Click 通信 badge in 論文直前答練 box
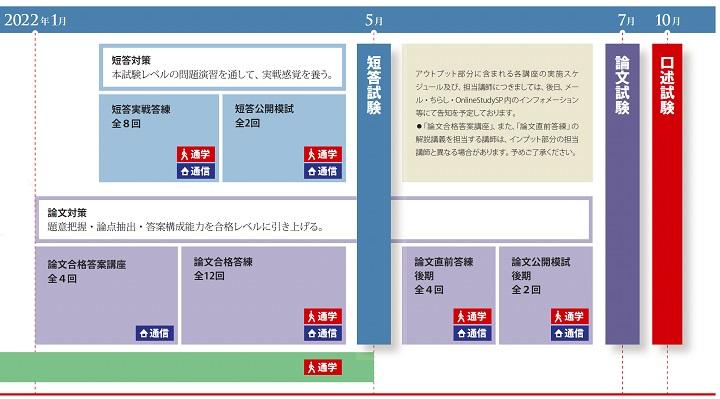 tap(472, 333)
